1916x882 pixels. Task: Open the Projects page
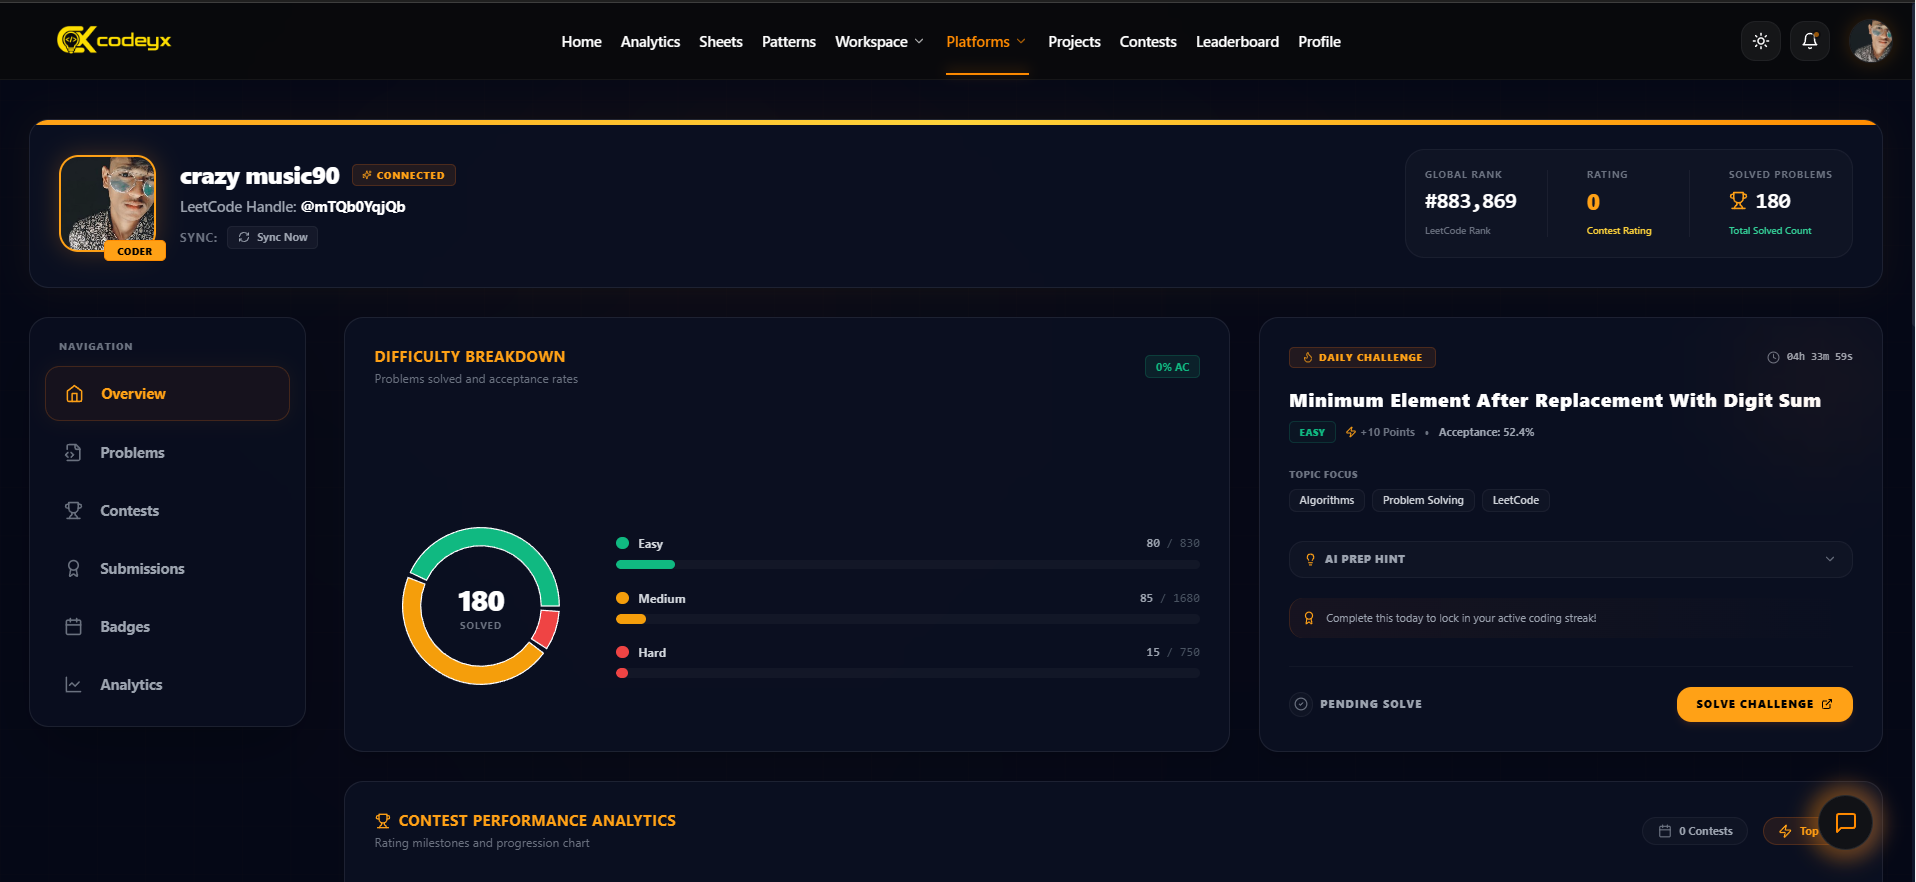(x=1074, y=42)
